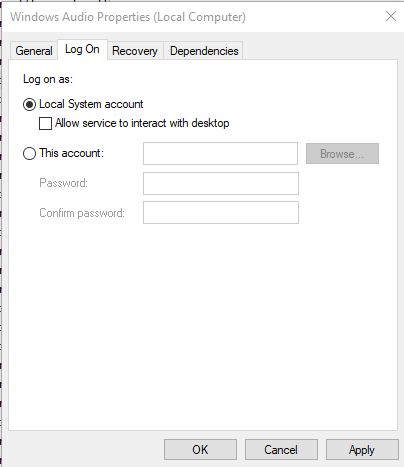This screenshot has height=467, width=404.
Task: Click the This account name text field
Action: point(220,153)
